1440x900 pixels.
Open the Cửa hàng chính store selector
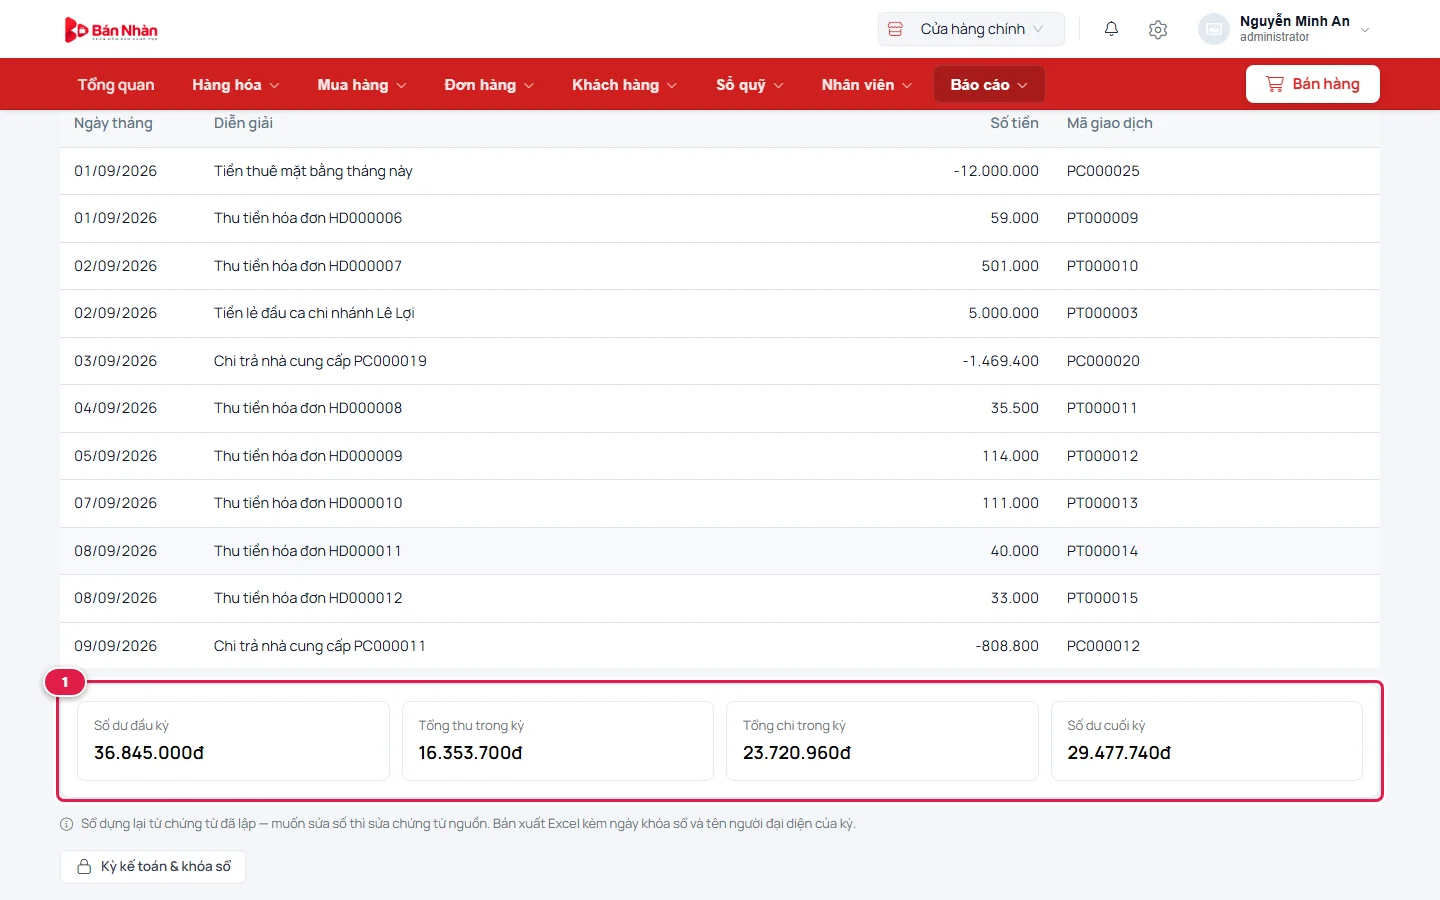point(971,29)
